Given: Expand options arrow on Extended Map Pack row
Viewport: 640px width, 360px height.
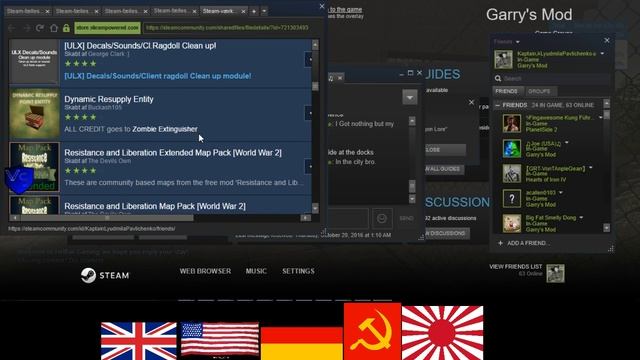Looking at the screenshot, I should (309, 167).
